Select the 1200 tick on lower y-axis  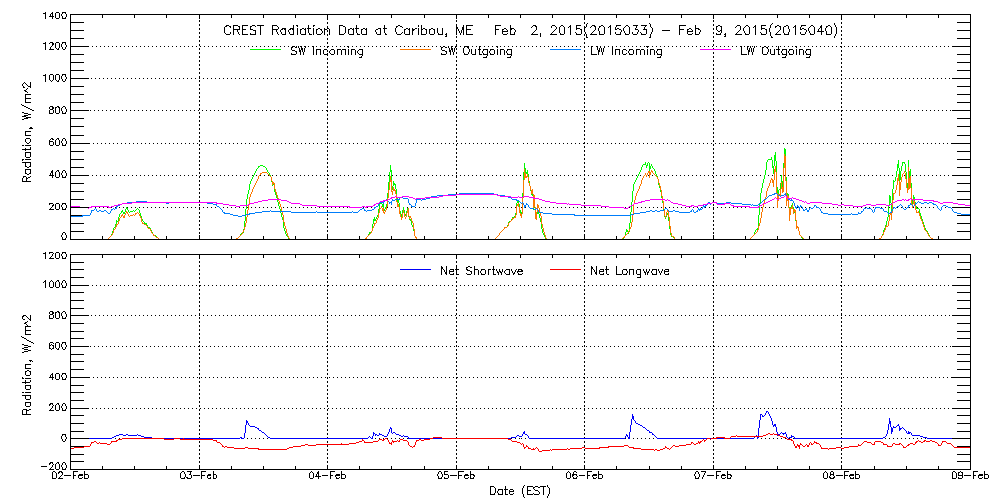pos(54,256)
